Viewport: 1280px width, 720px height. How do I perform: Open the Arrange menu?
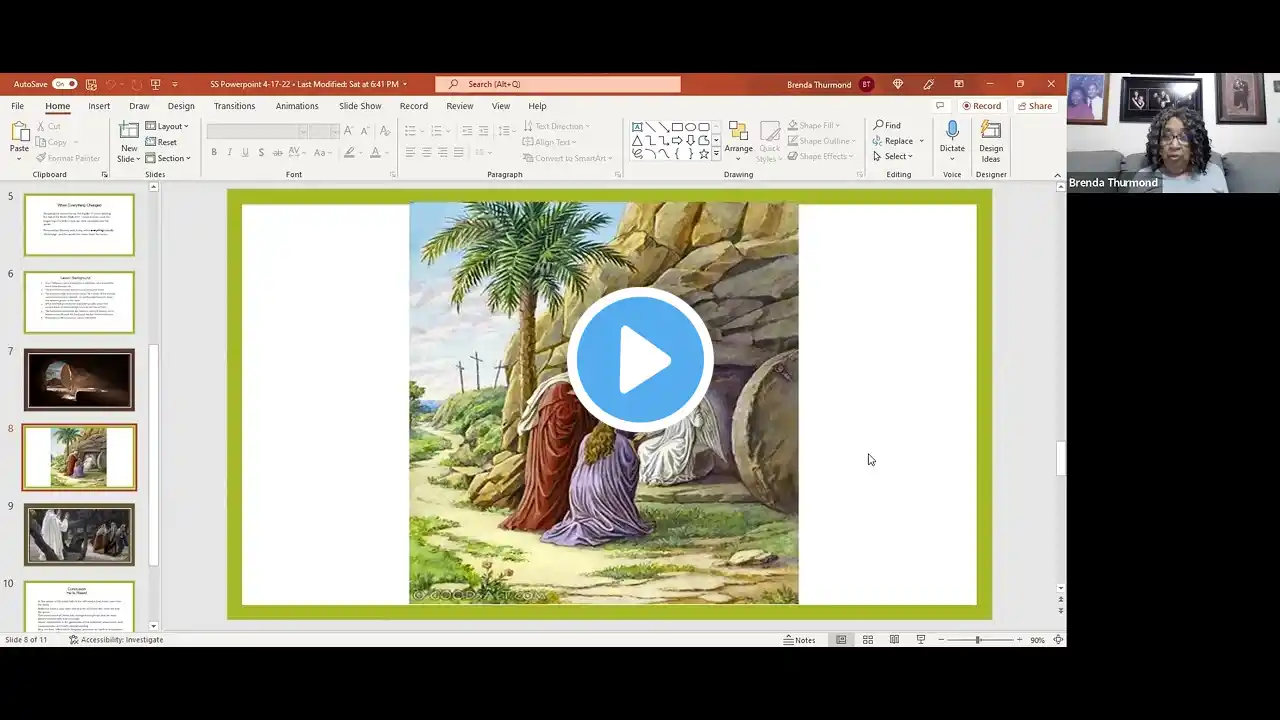[739, 141]
